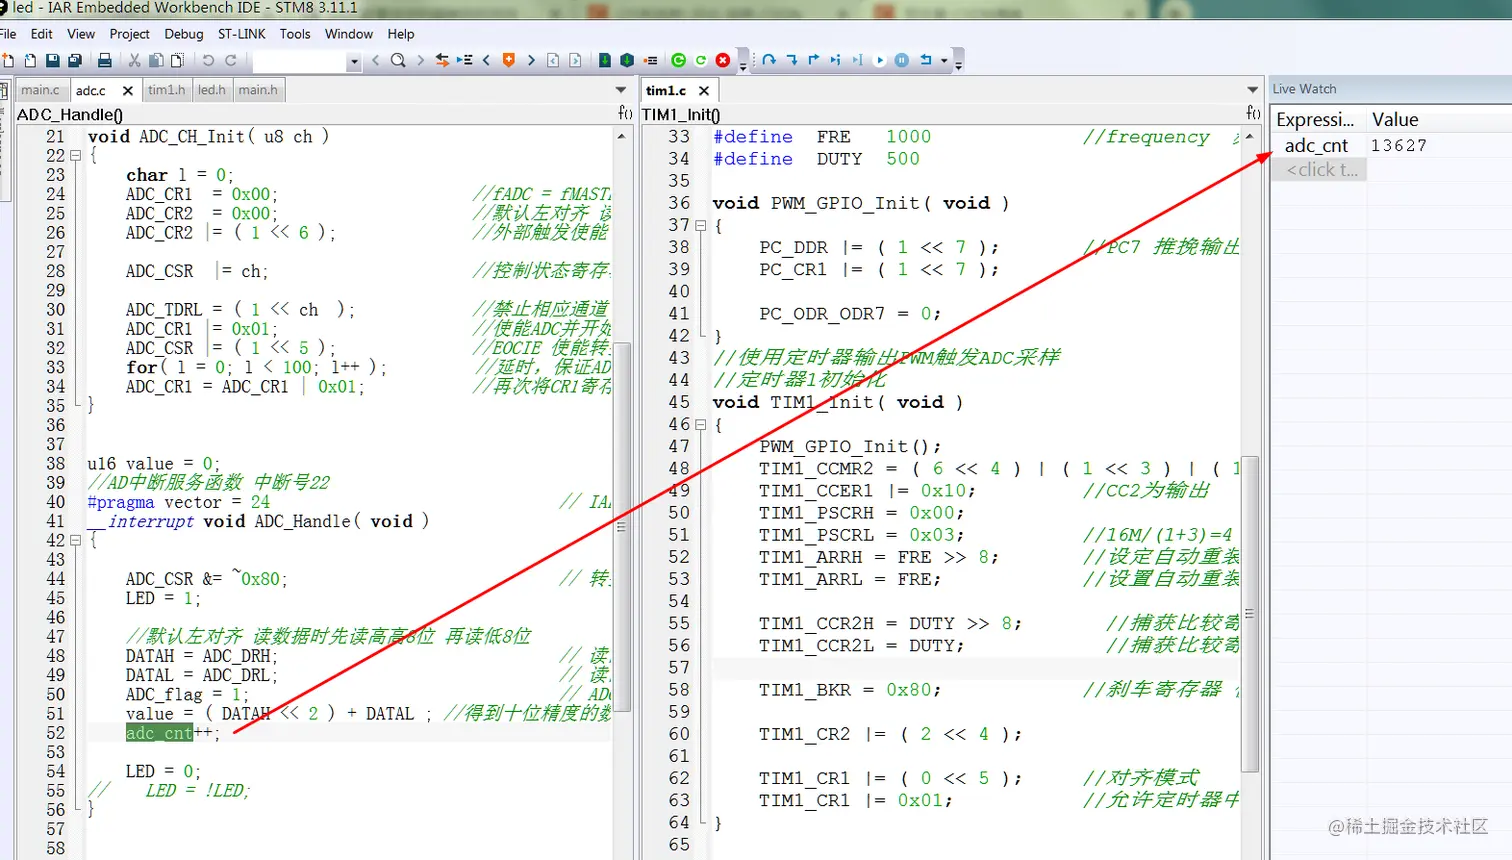This screenshot has height=860, width=1512.
Task: Click Restart Debugger green icon
Action: coord(701,60)
